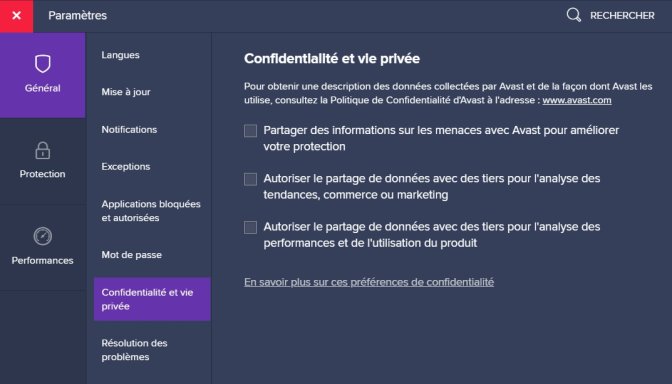Click En savoir plus sur ces préférences link
Viewport: 672px width, 384px height.
(369, 282)
